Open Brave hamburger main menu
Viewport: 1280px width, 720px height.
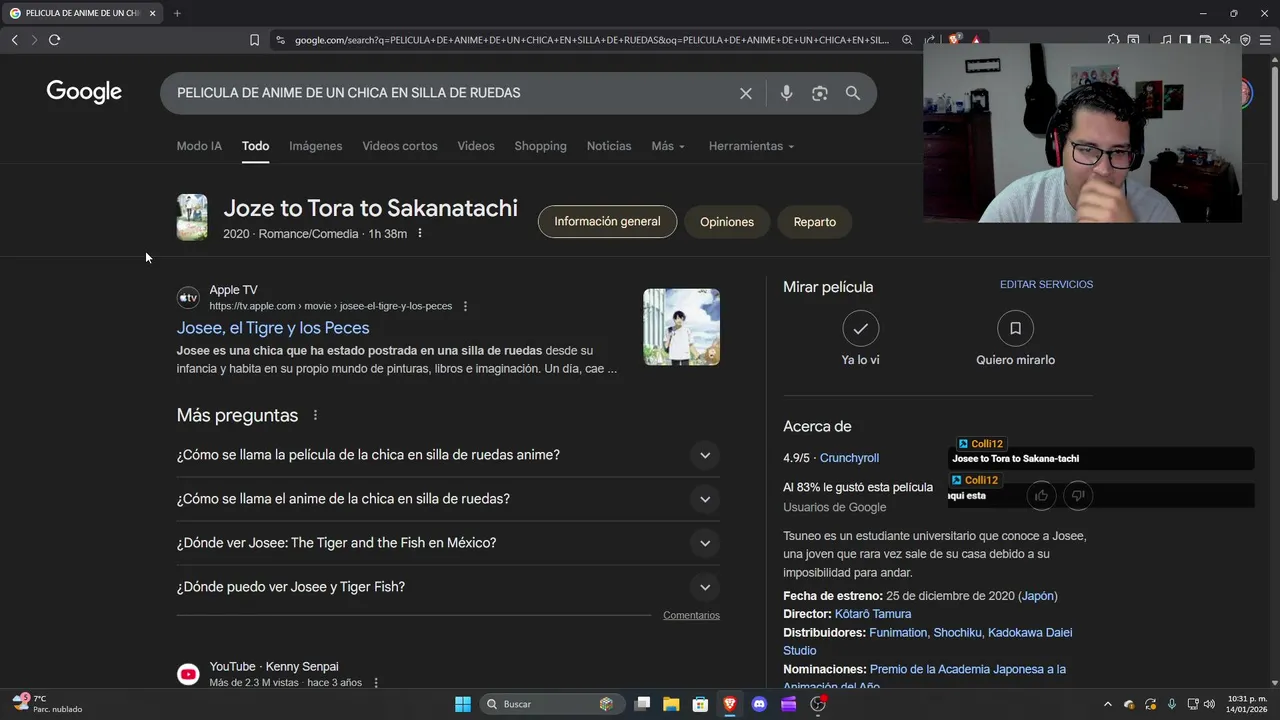(1265, 40)
